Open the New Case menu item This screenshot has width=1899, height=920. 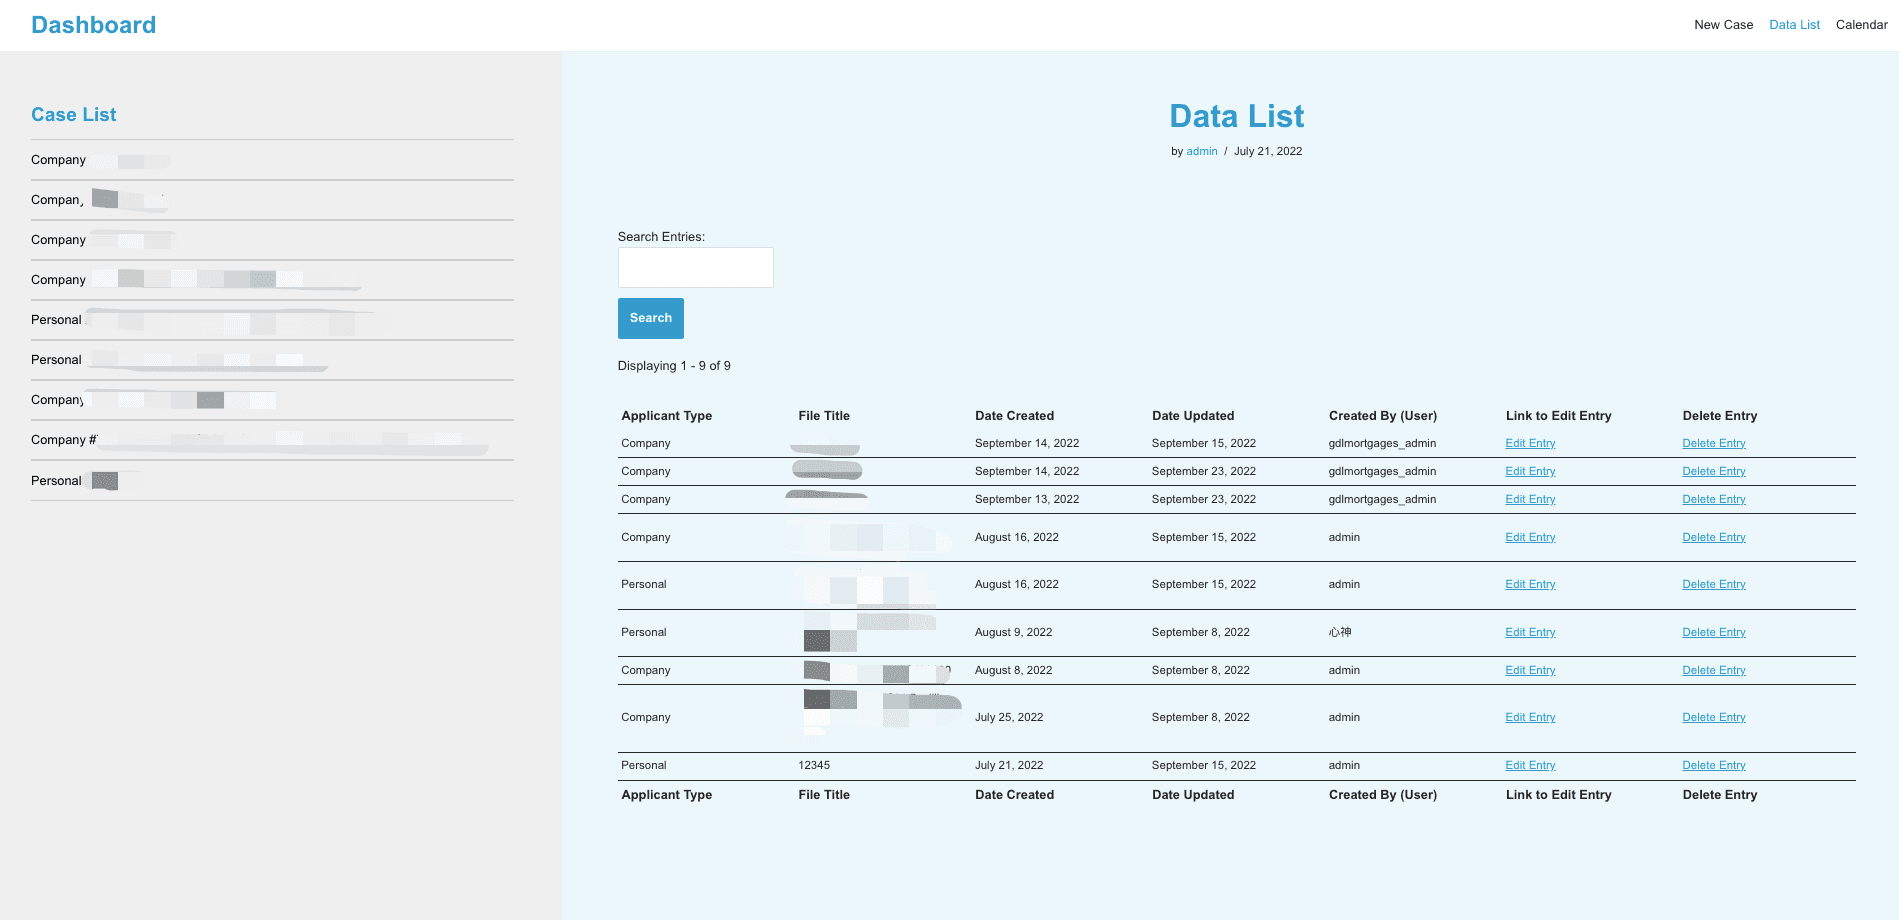[x=1723, y=25]
